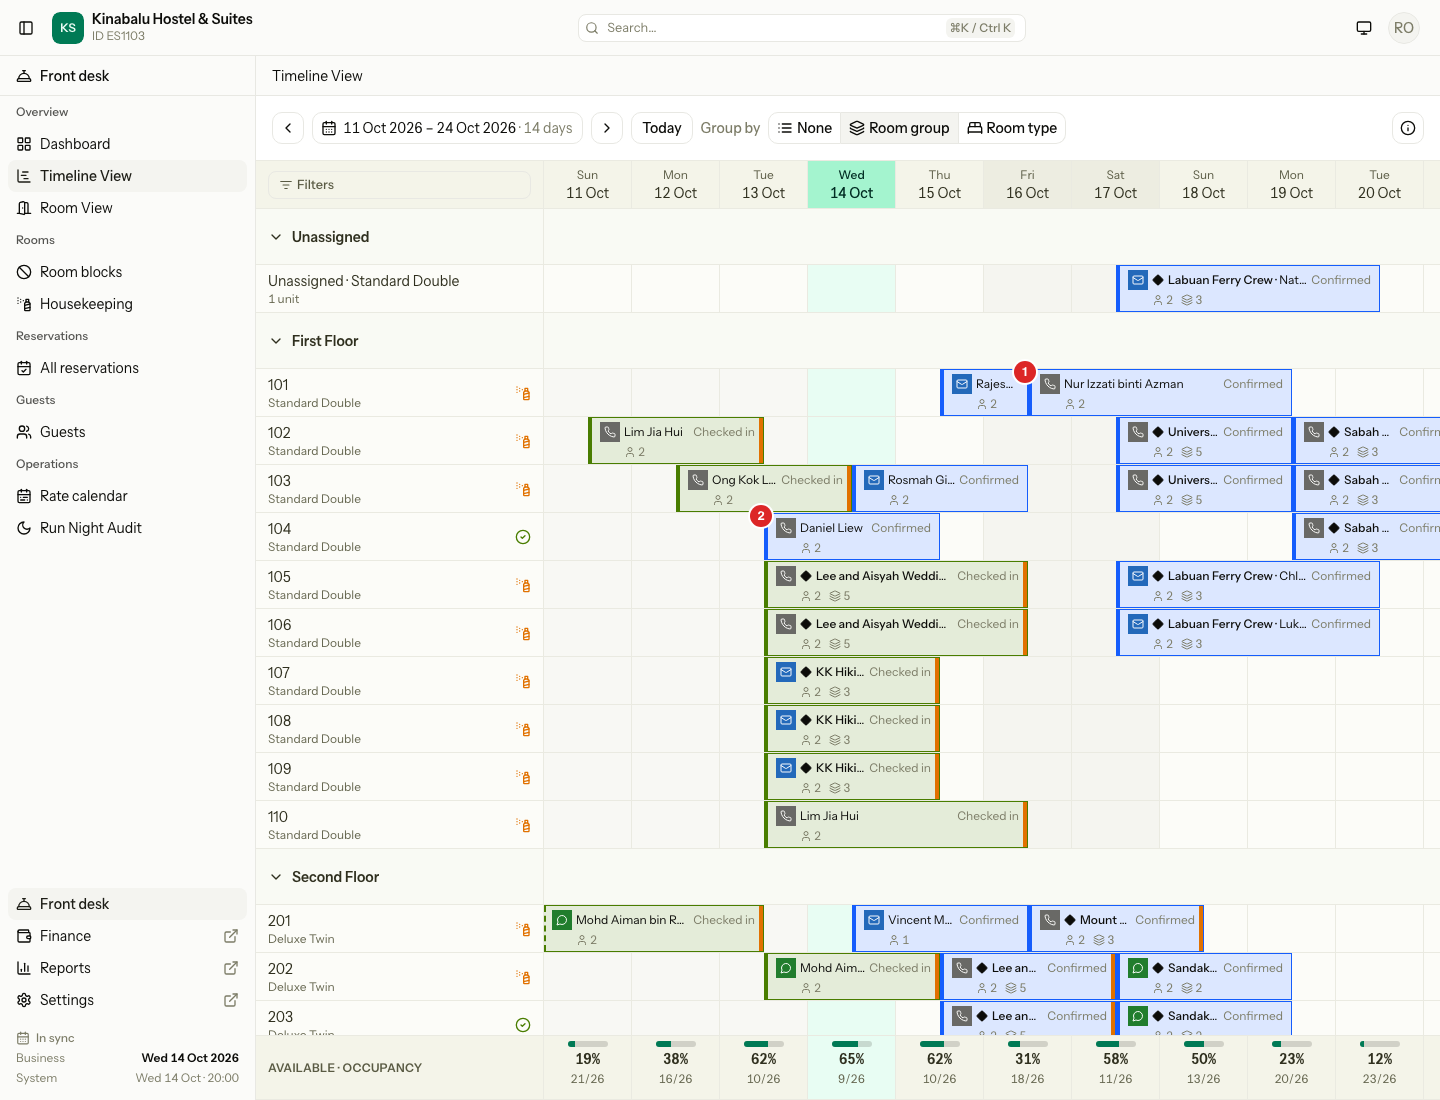Open Settings external link icon
The image size is (1440, 1100).
click(x=231, y=1000)
